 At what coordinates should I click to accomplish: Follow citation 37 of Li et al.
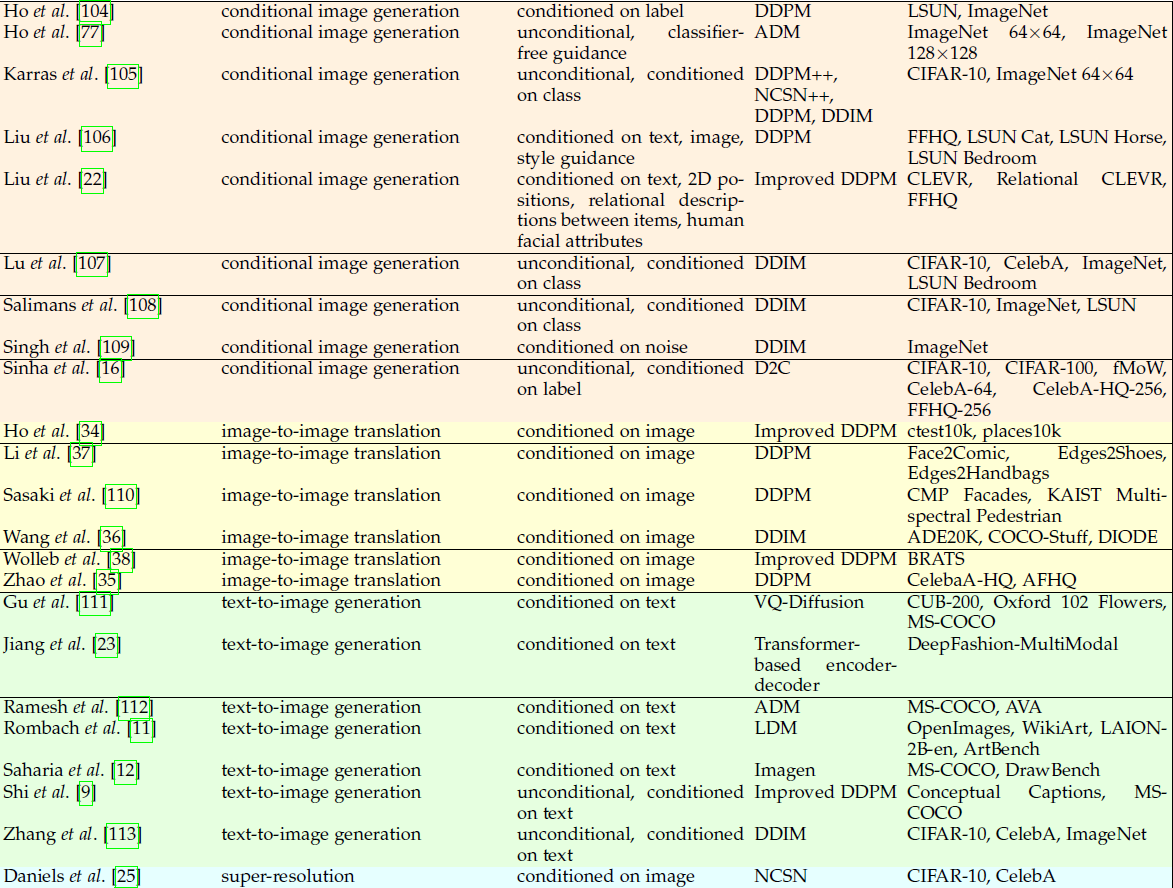(82, 453)
